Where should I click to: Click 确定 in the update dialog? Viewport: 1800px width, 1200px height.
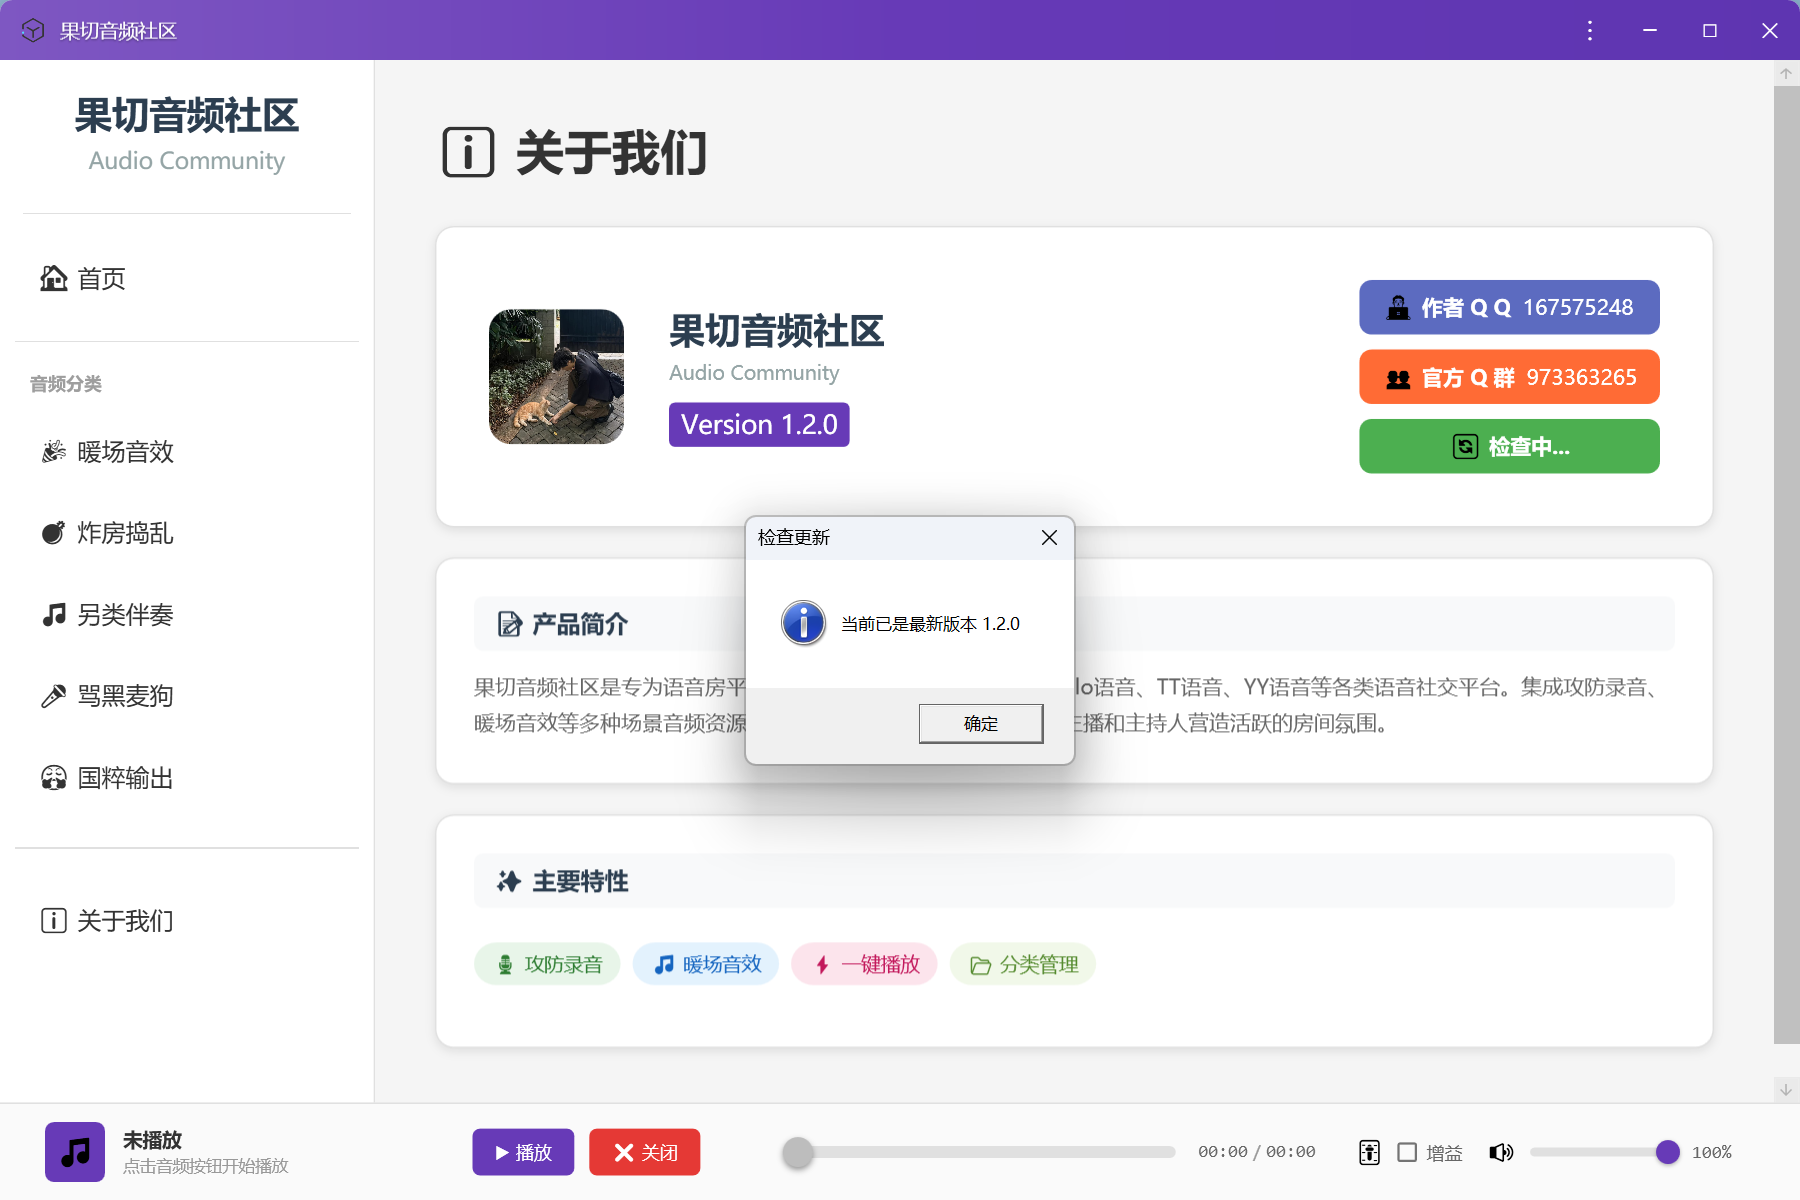[980, 723]
